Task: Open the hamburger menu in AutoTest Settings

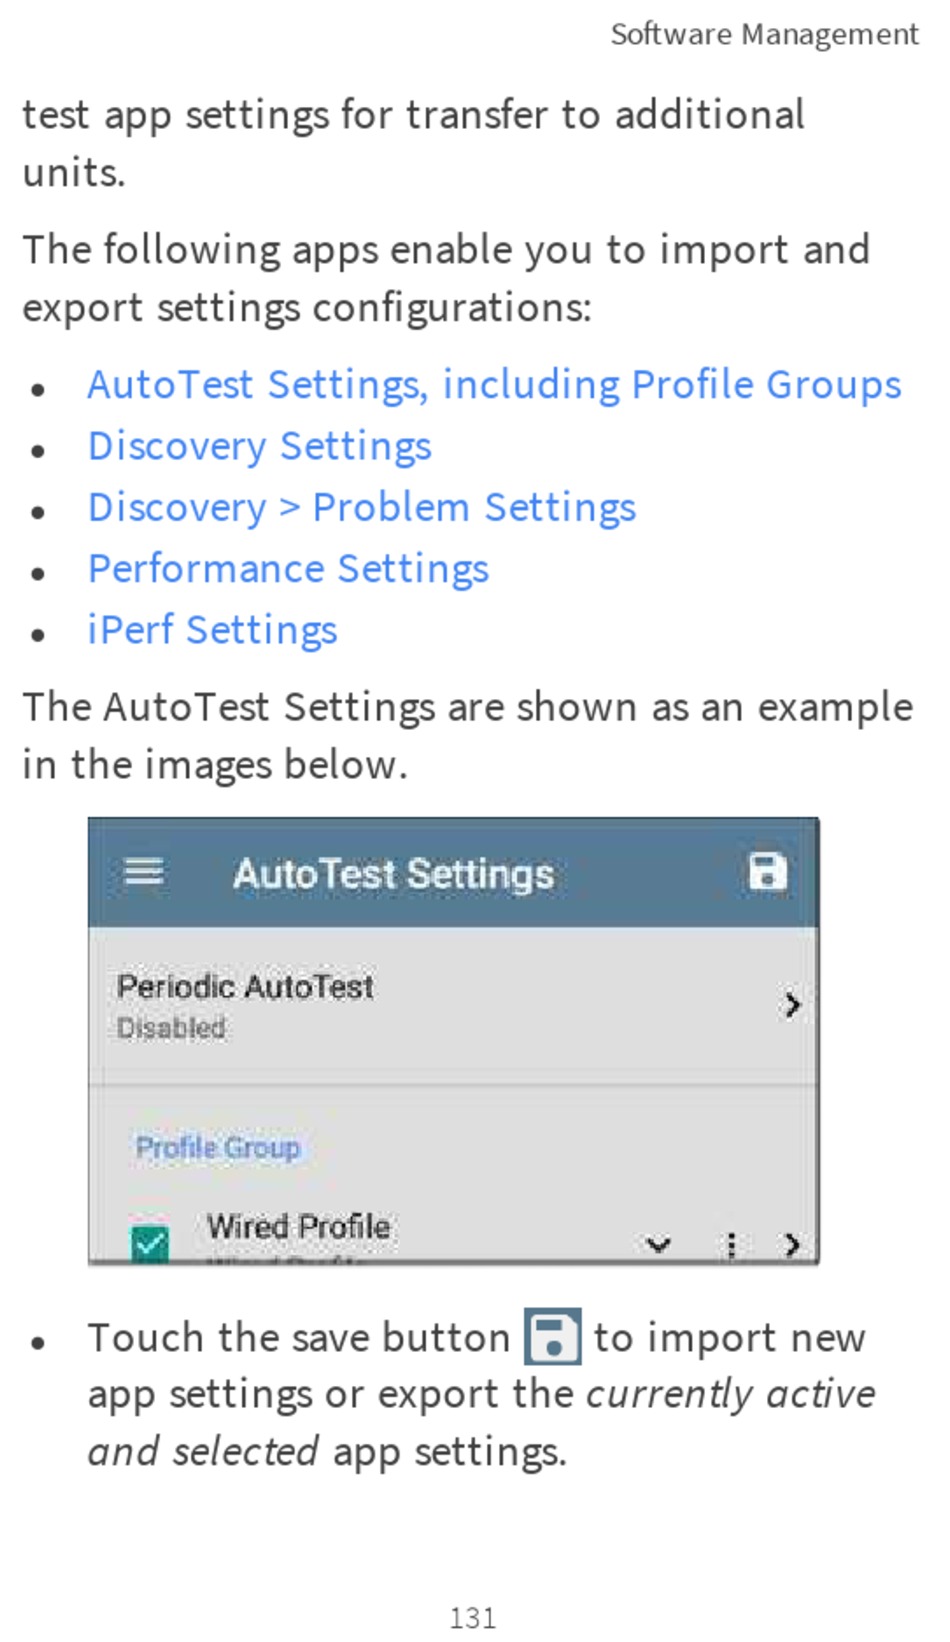Action: click(x=144, y=873)
